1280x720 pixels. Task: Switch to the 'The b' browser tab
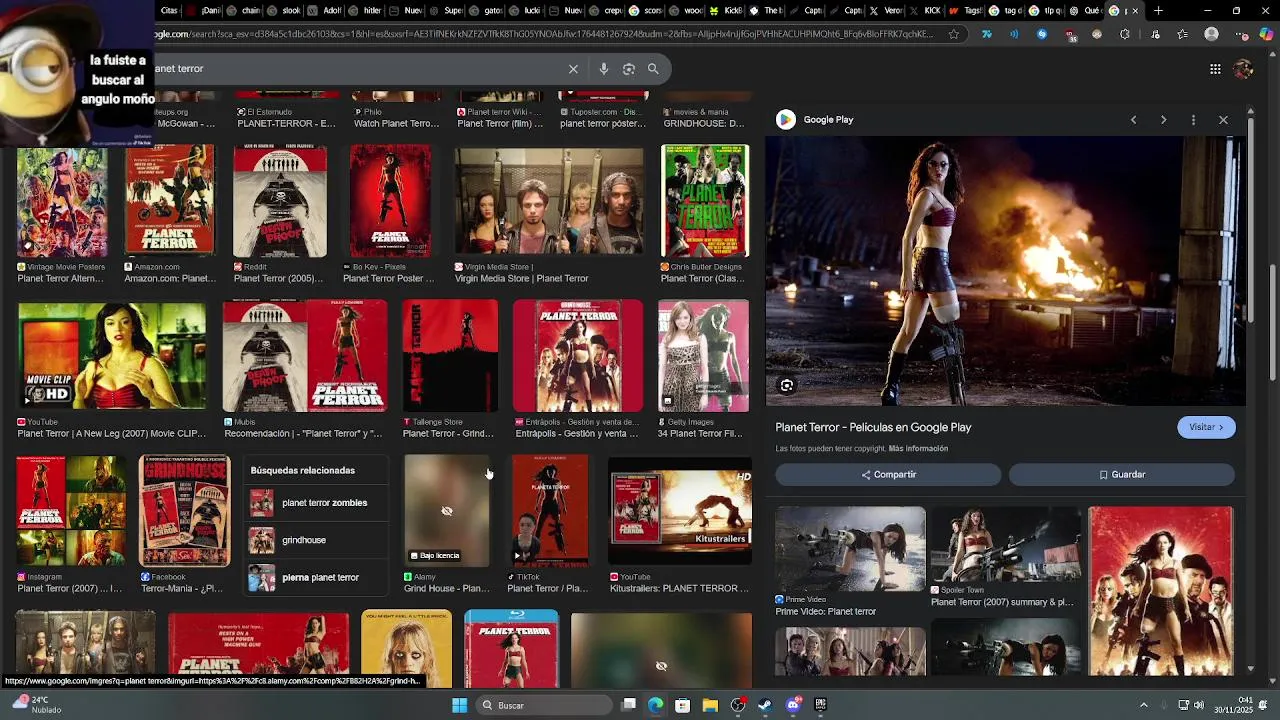point(766,11)
